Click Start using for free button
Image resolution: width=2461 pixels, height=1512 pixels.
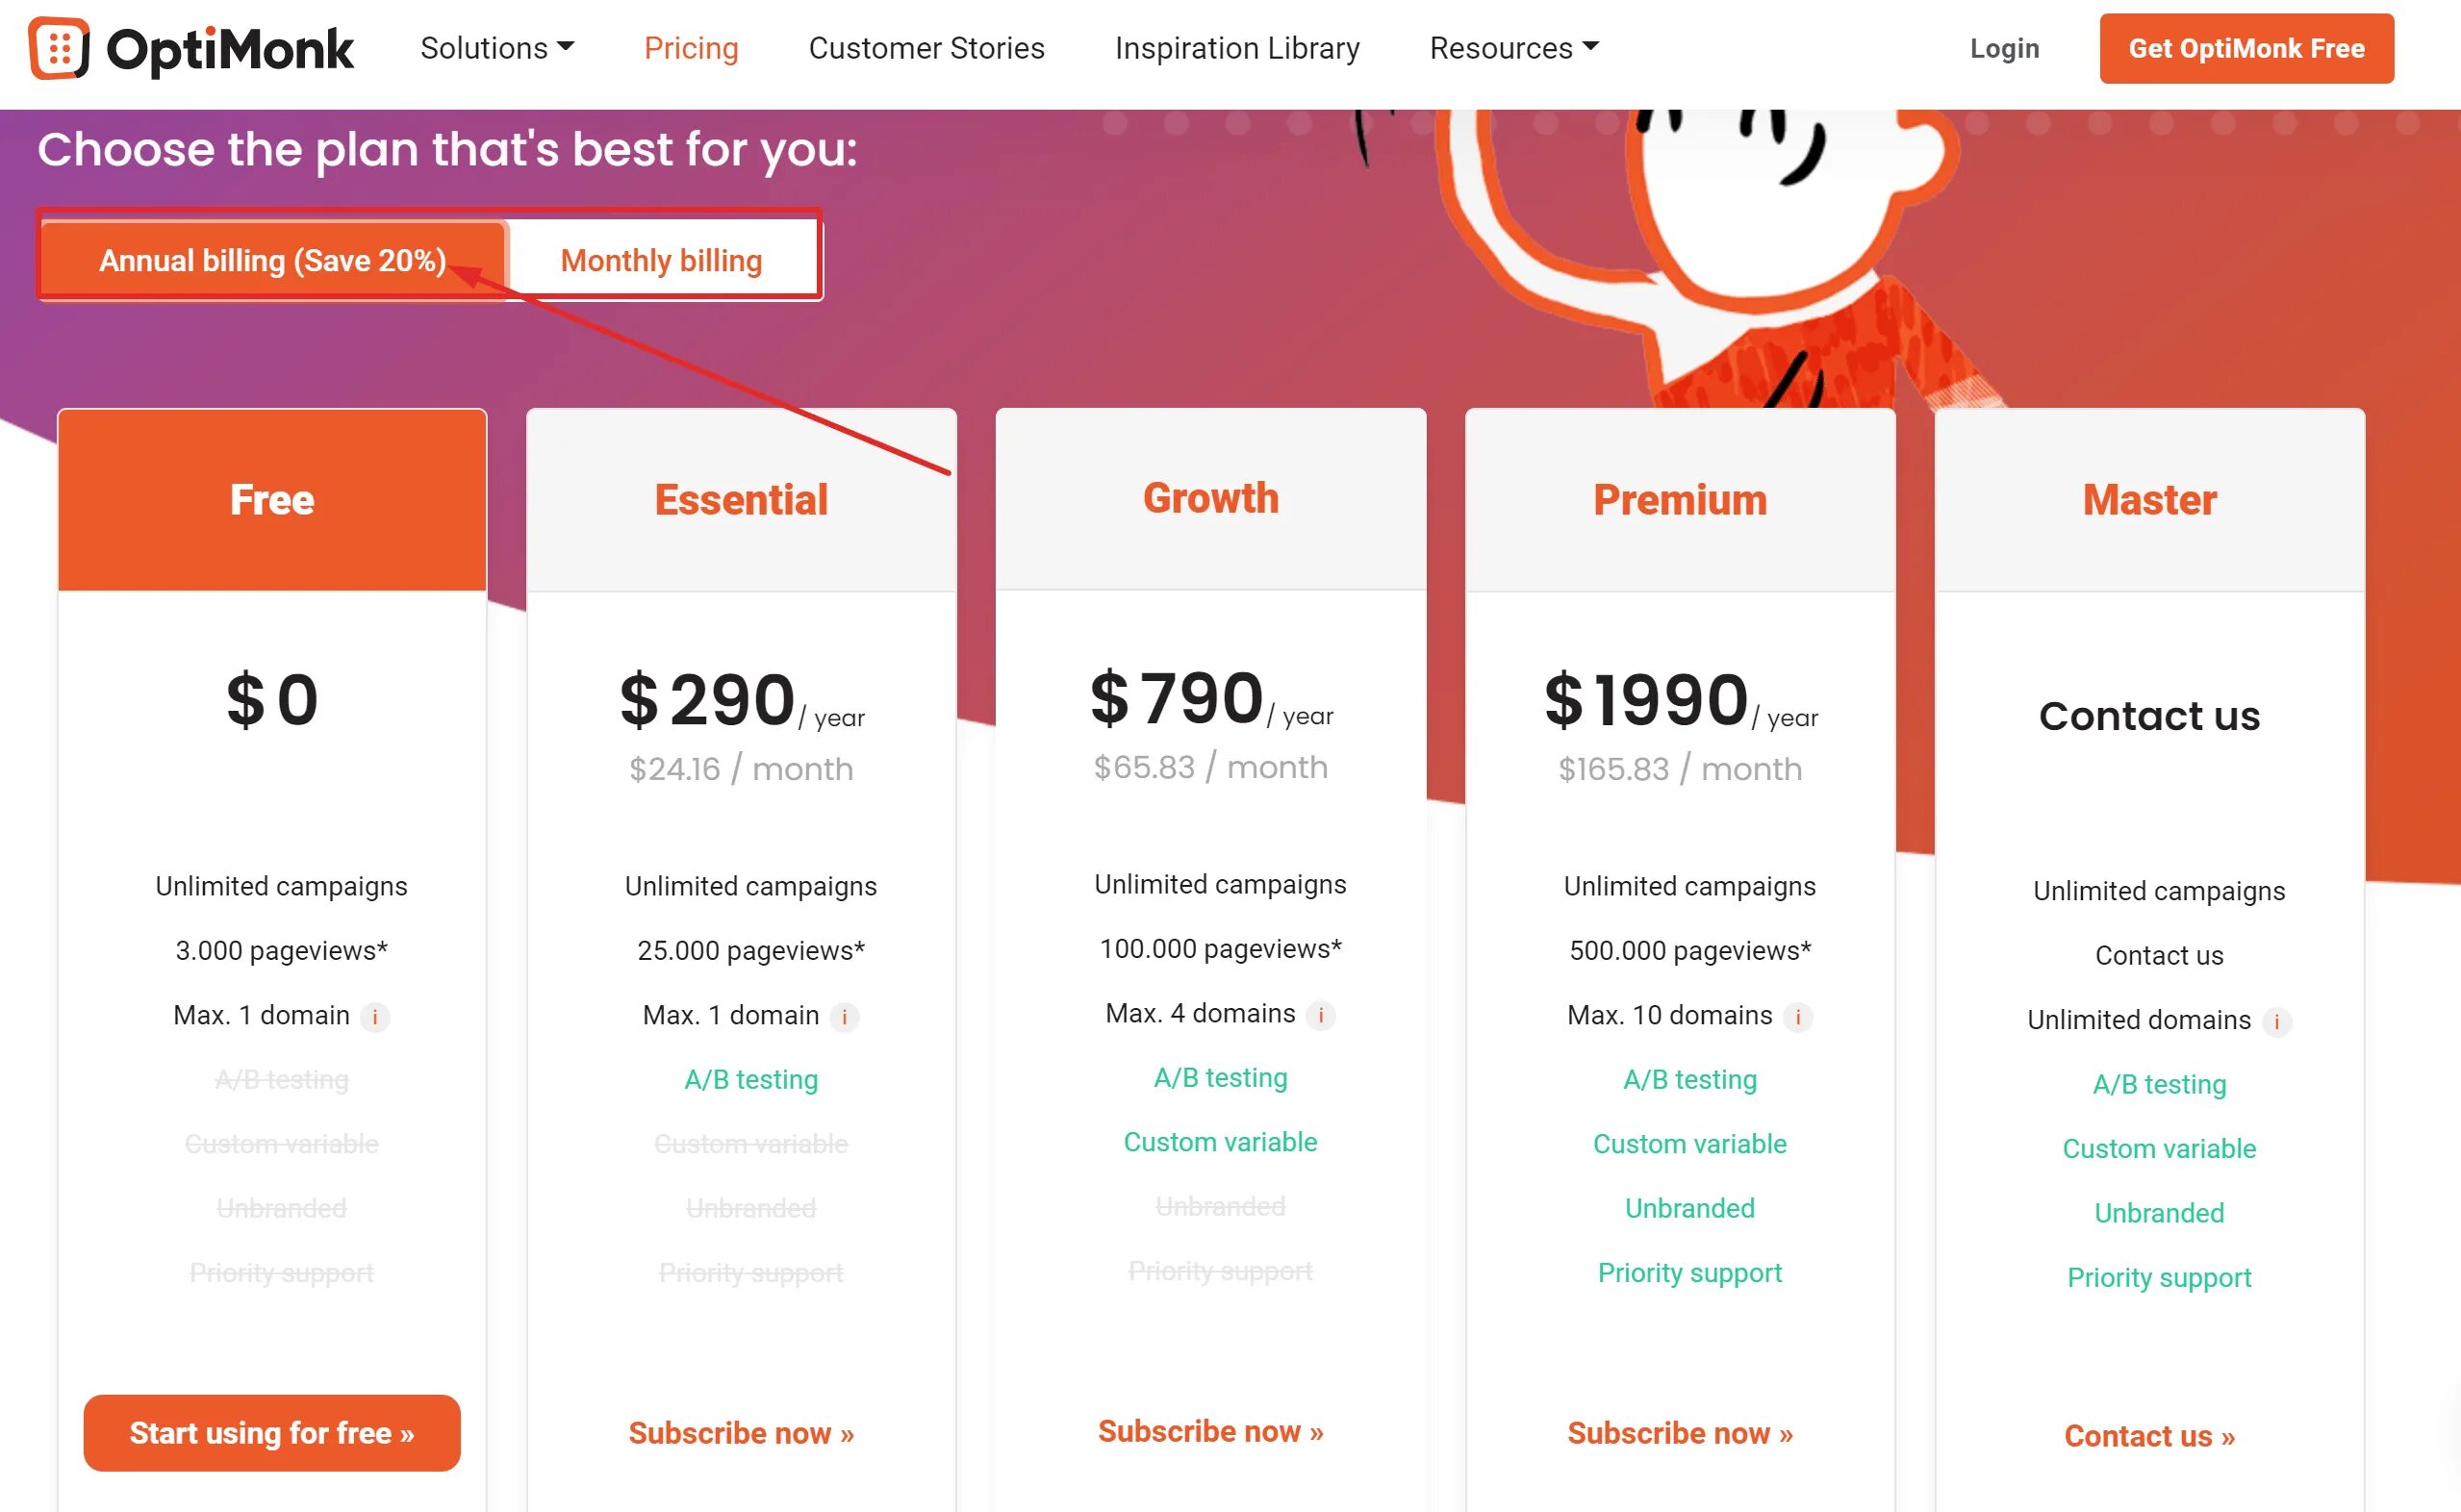[272, 1433]
